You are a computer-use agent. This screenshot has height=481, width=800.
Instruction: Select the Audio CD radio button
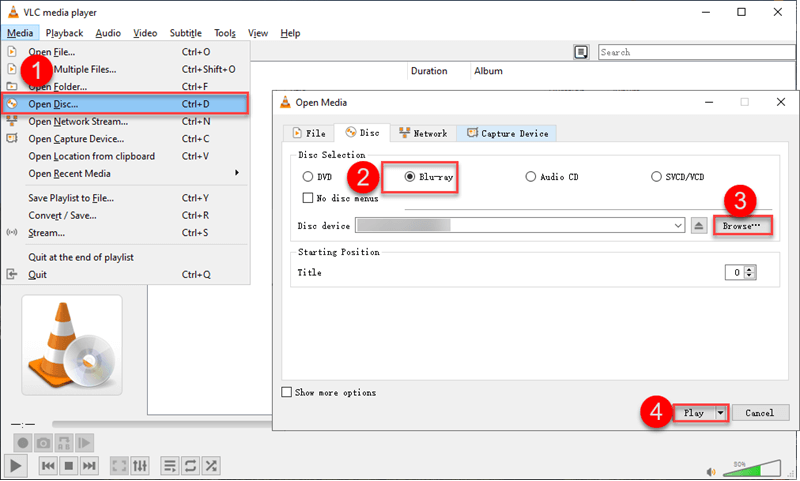click(531, 176)
